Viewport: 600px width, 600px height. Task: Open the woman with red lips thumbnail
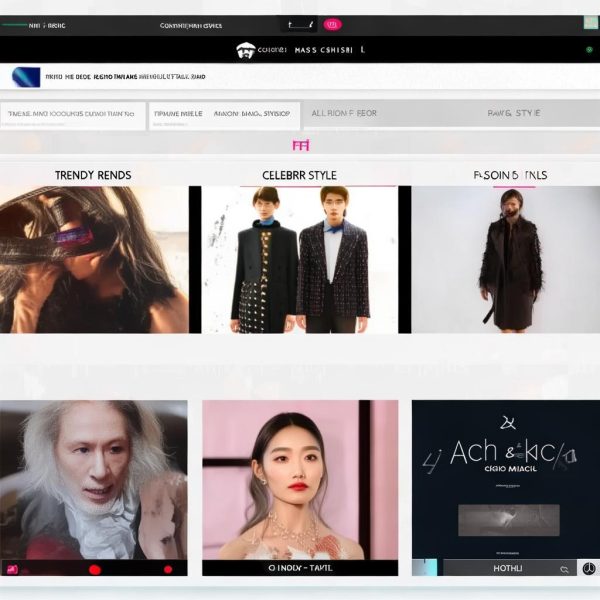[299, 480]
